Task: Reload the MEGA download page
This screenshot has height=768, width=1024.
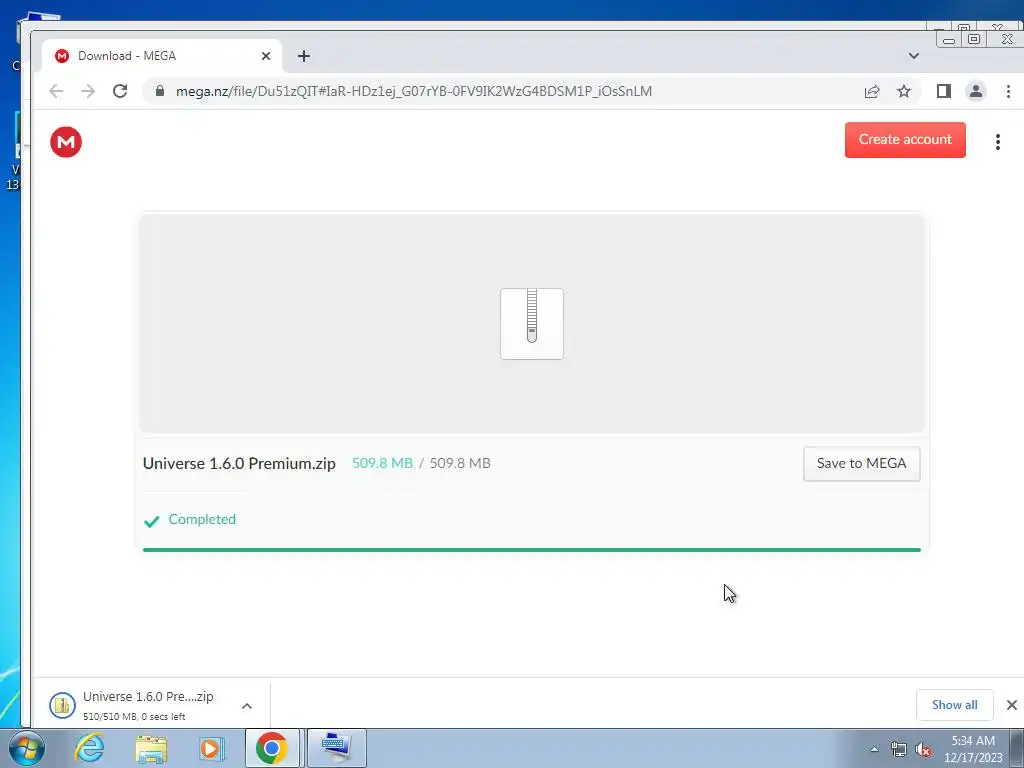Action: pos(120,91)
